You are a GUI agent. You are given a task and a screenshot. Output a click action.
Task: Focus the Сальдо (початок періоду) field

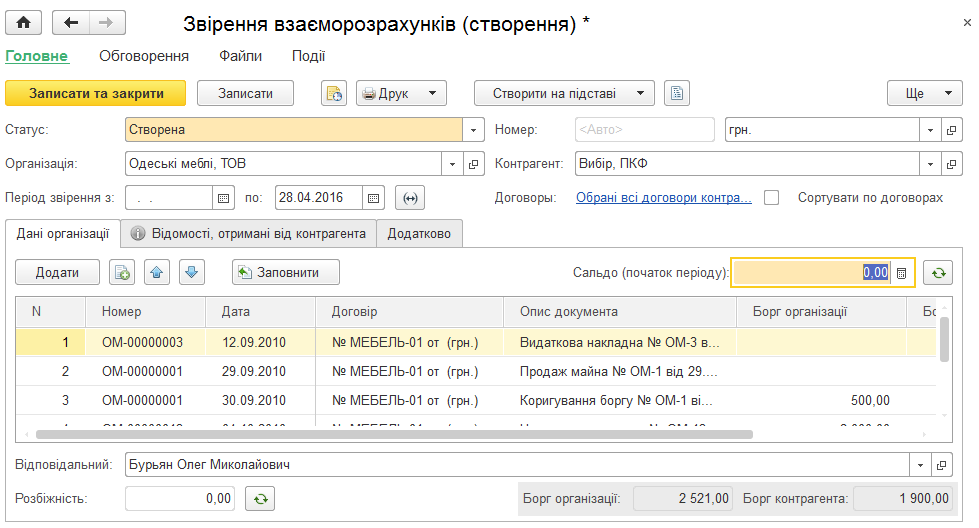(x=812, y=273)
